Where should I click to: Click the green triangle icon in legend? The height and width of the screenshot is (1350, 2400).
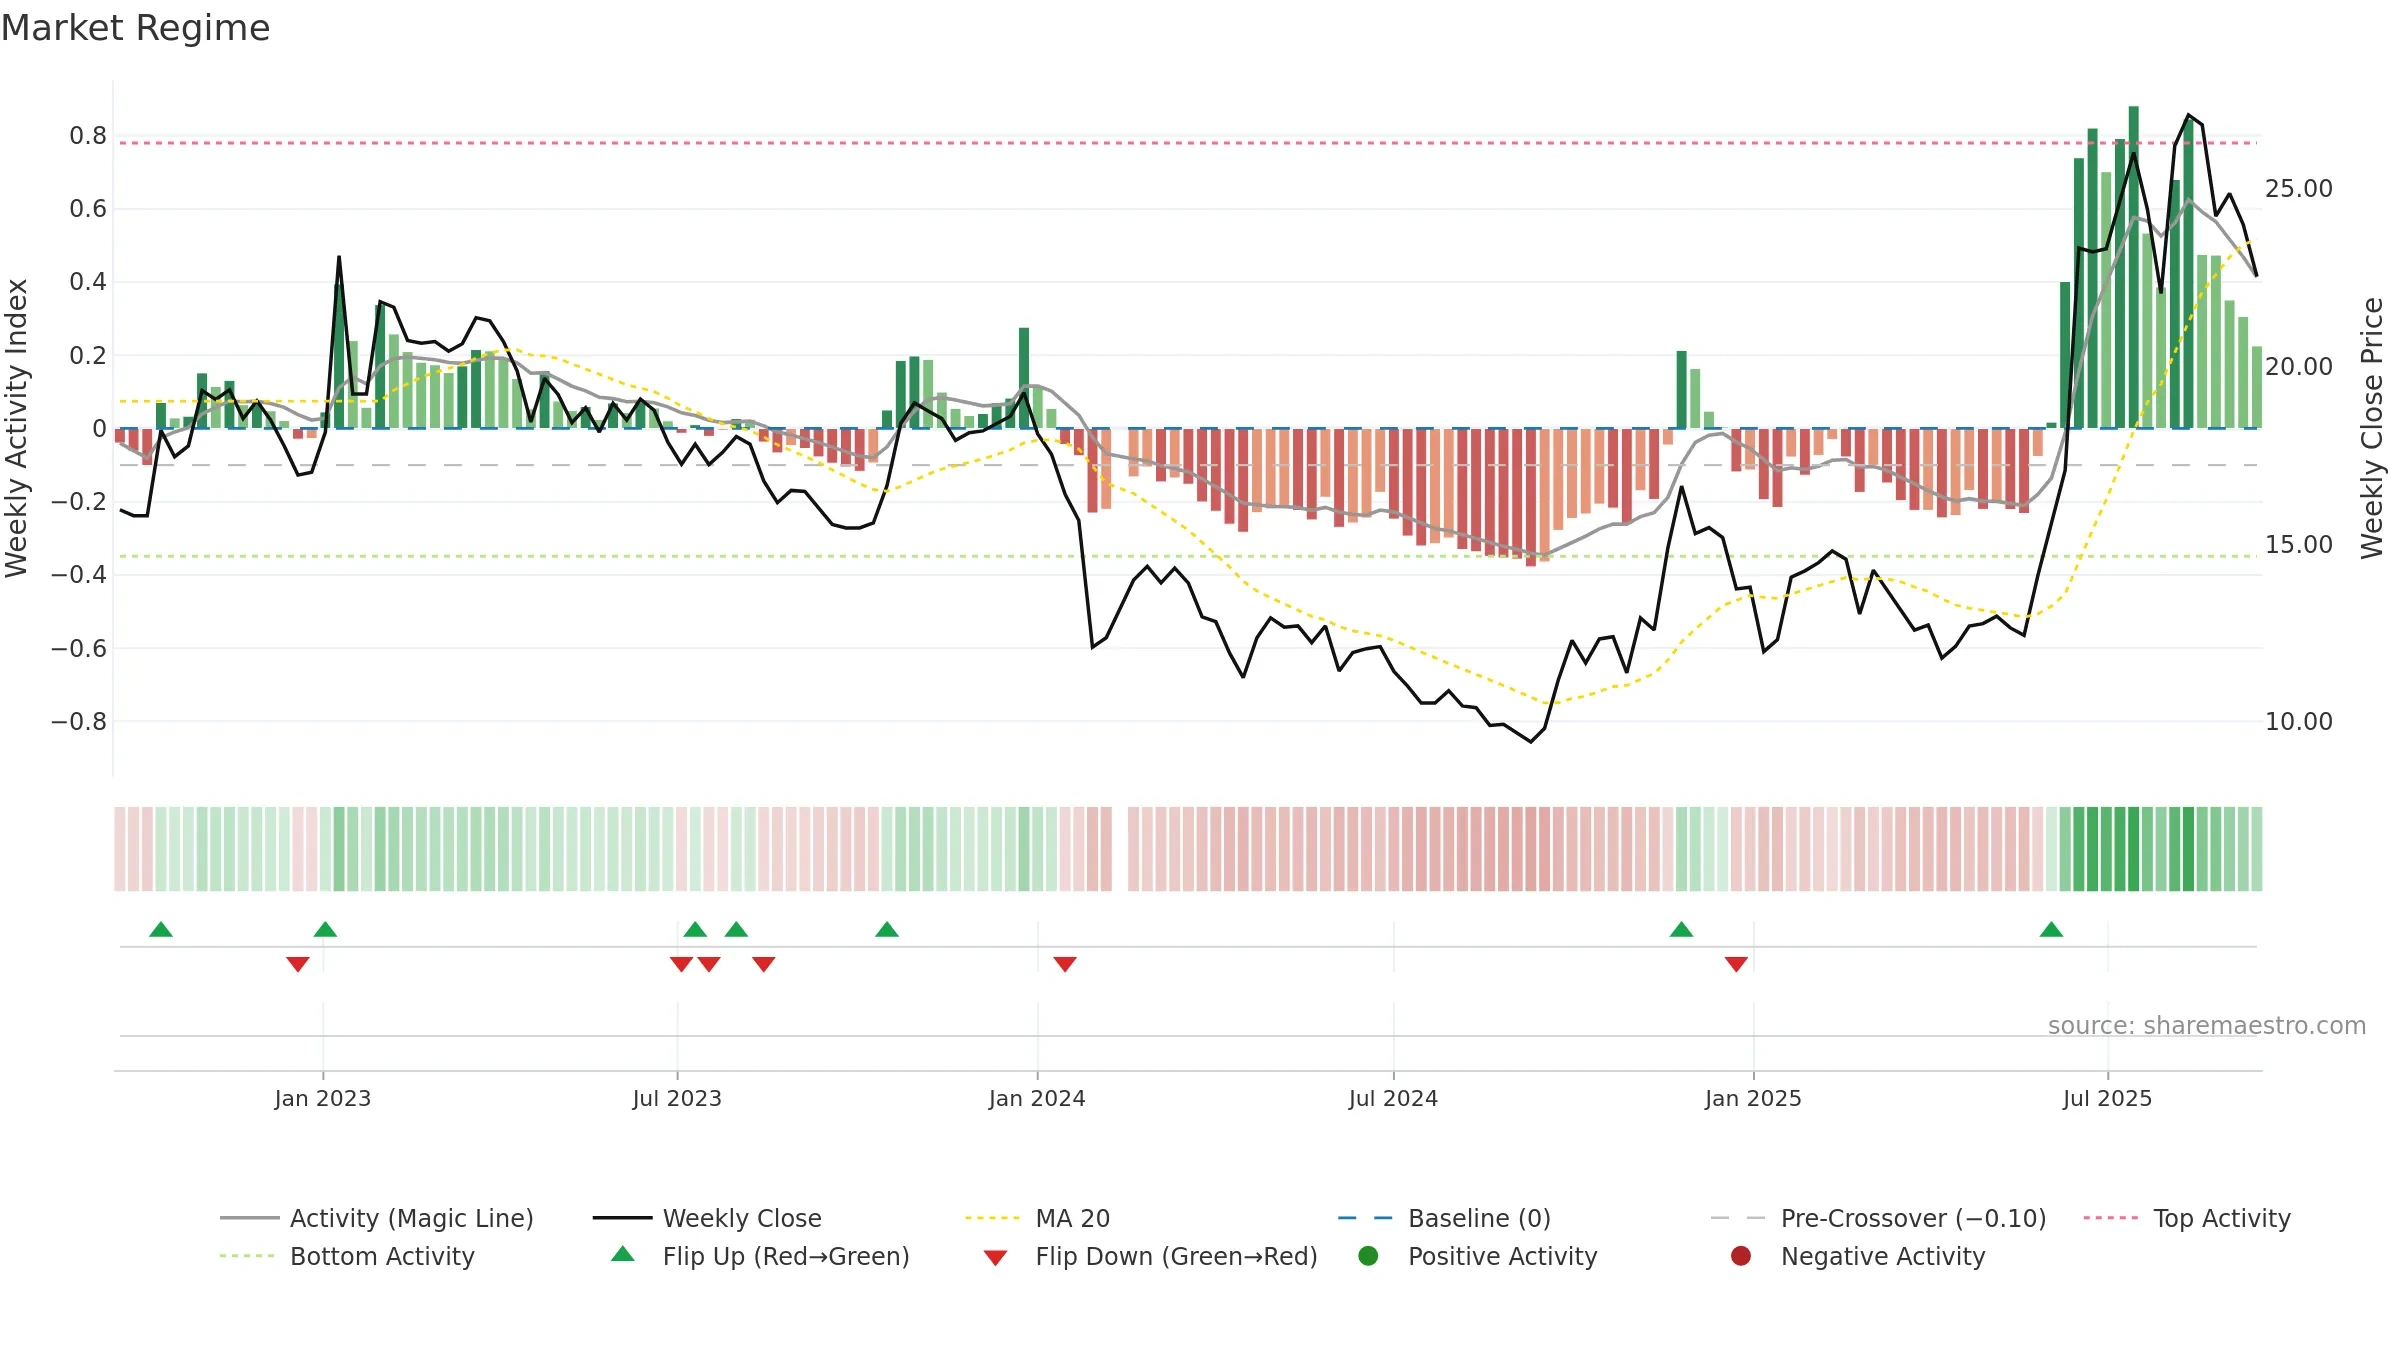(623, 1254)
